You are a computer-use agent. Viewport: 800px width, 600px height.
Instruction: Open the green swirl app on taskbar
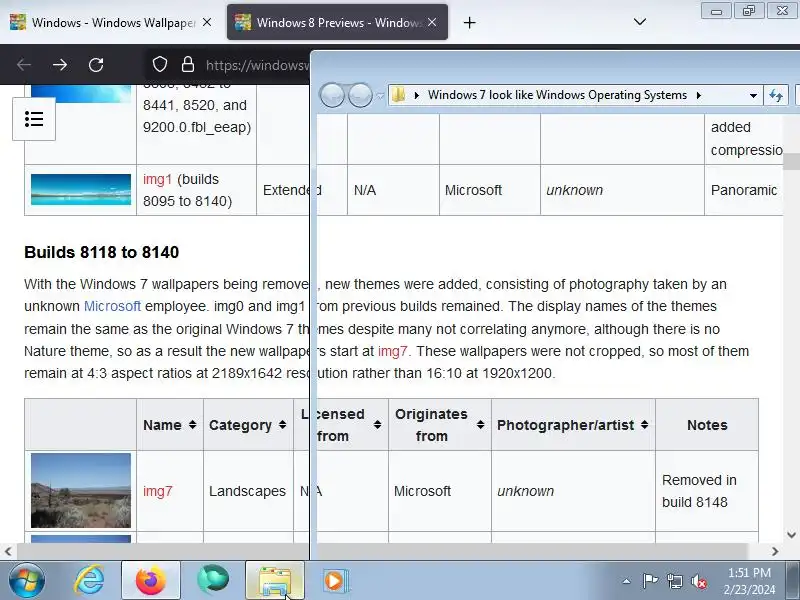(213, 580)
